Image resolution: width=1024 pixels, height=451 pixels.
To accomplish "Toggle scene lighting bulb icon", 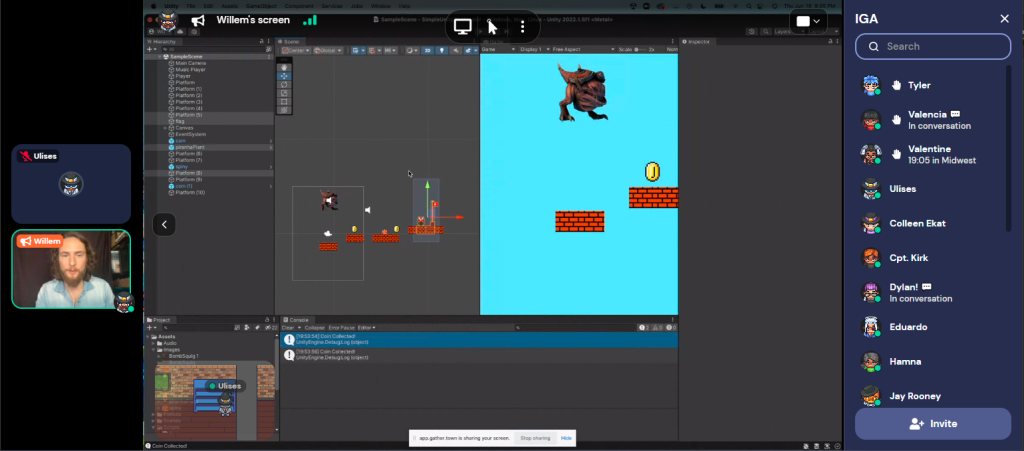I will [441, 50].
